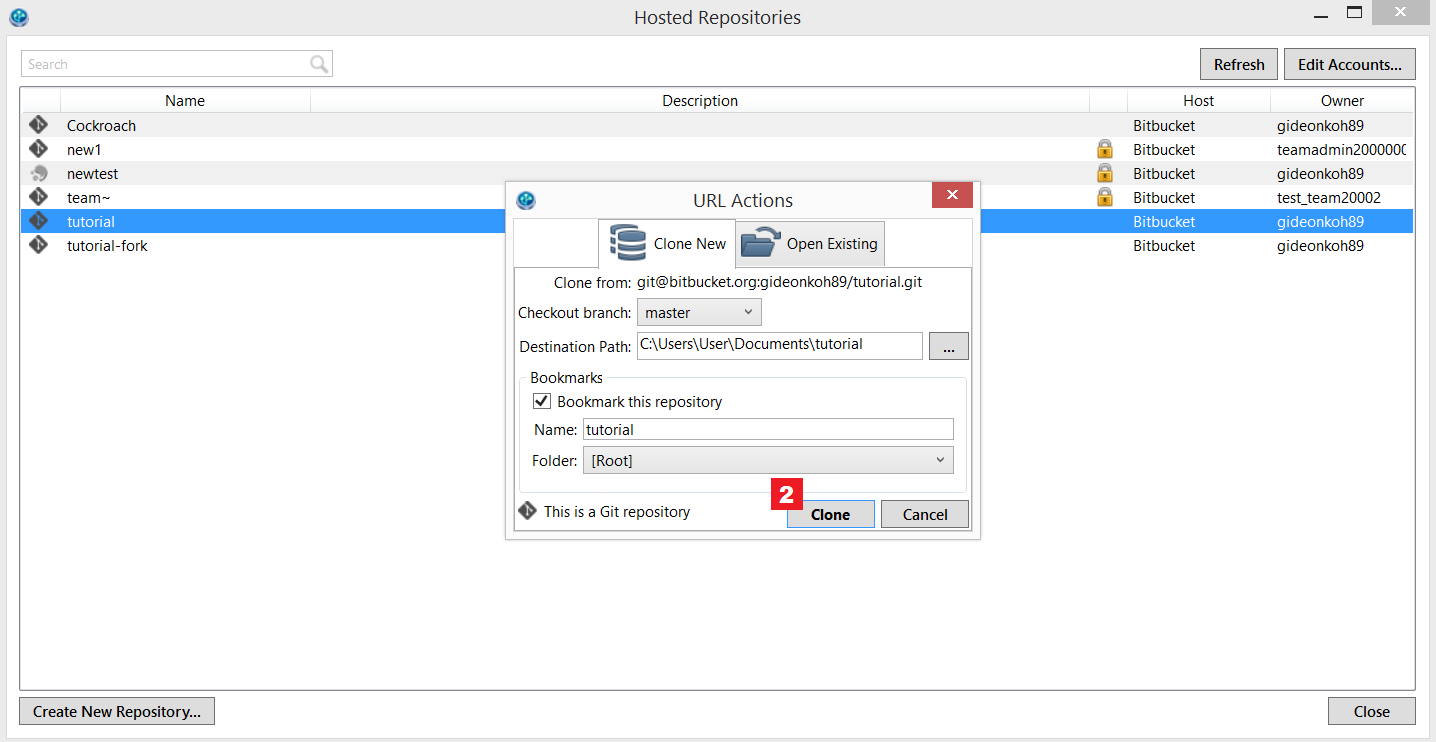Click the Clone button
1436x742 pixels.
pyautogui.click(x=830, y=514)
